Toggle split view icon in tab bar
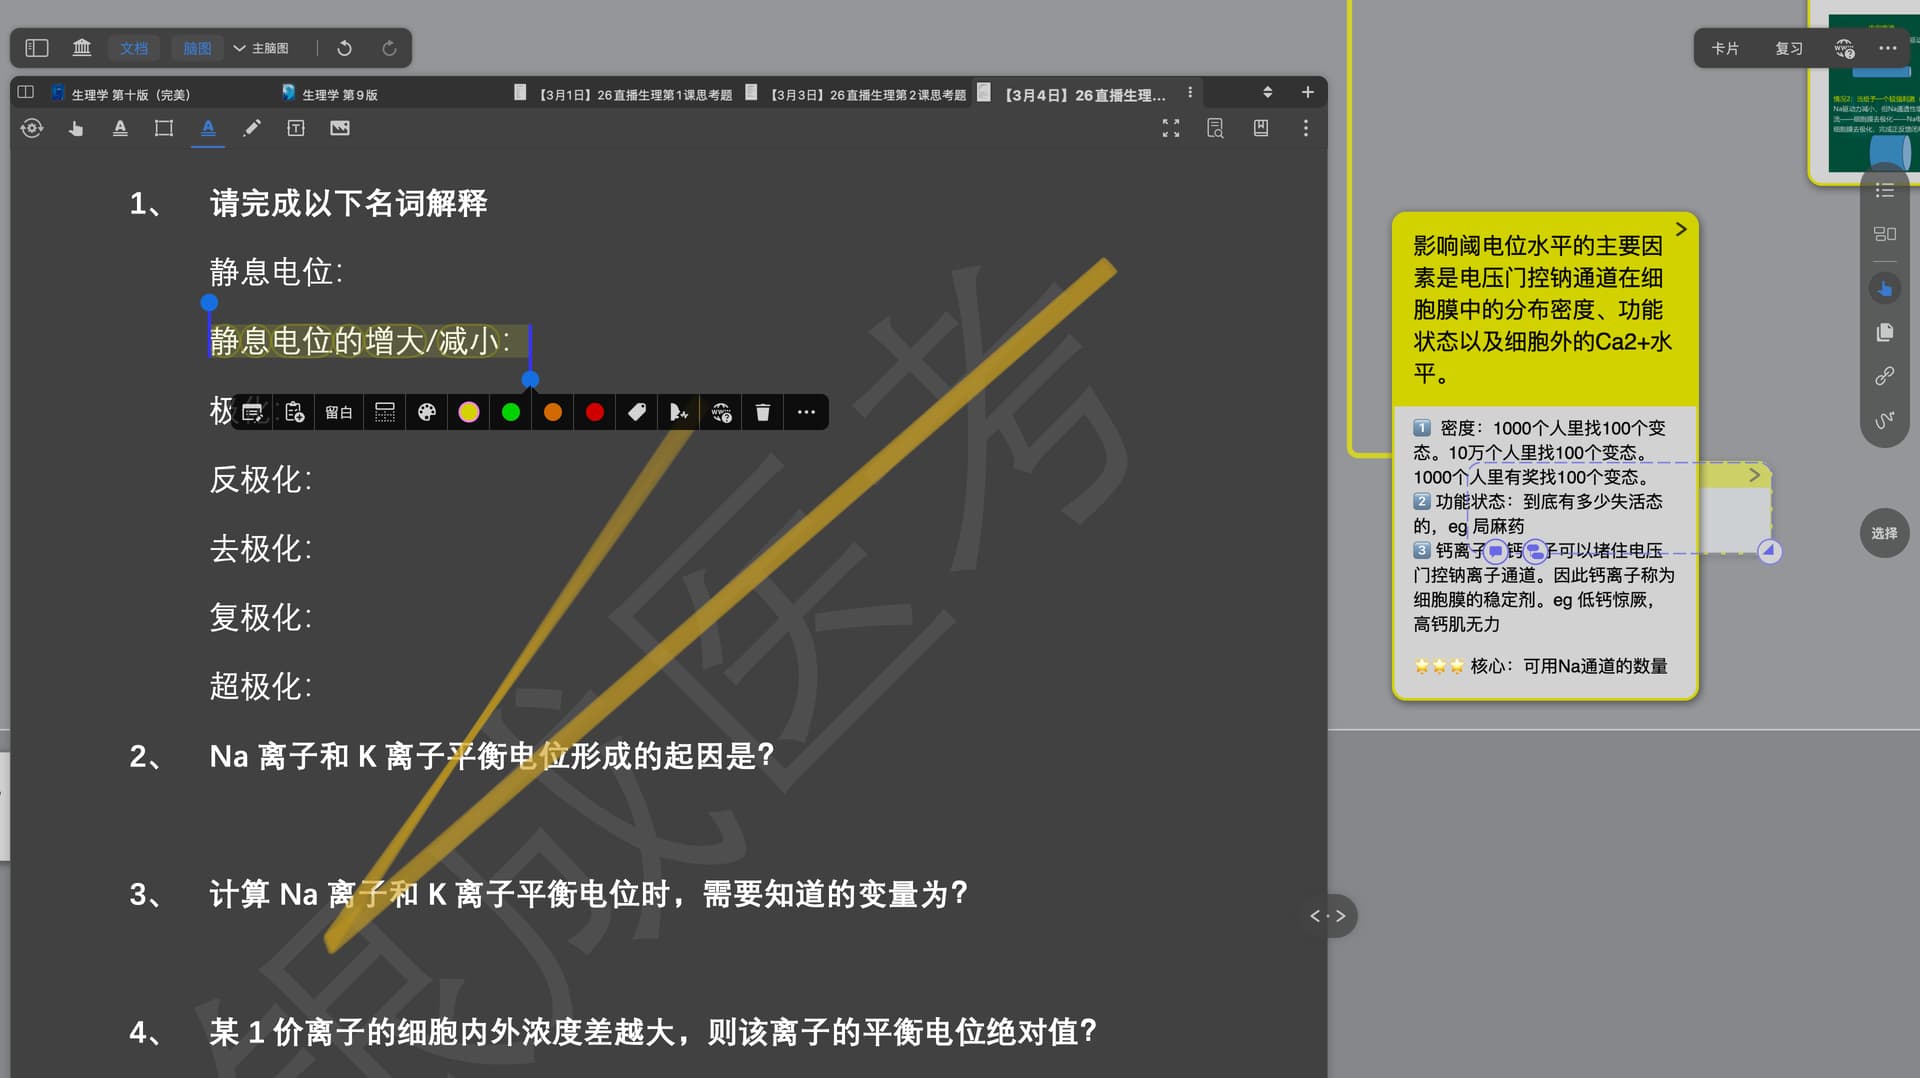Image resolution: width=1920 pixels, height=1078 pixels. click(x=26, y=92)
